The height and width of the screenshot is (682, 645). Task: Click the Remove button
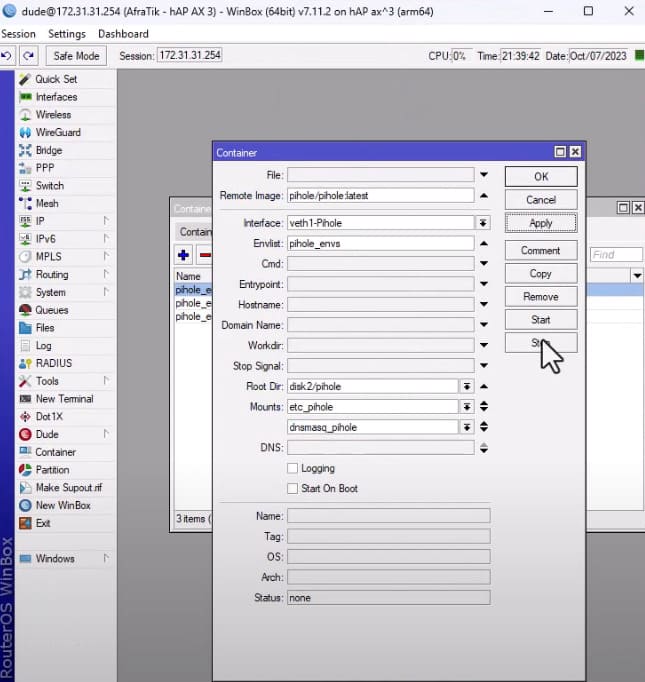point(541,297)
